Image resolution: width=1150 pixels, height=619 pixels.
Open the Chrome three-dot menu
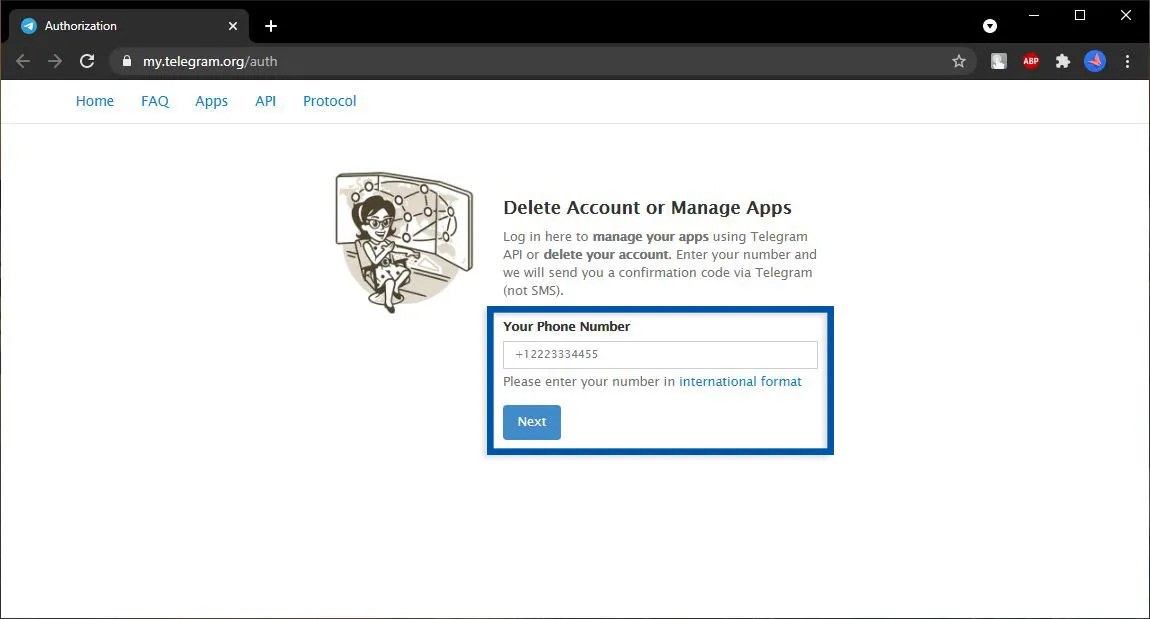click(1128, 61)
